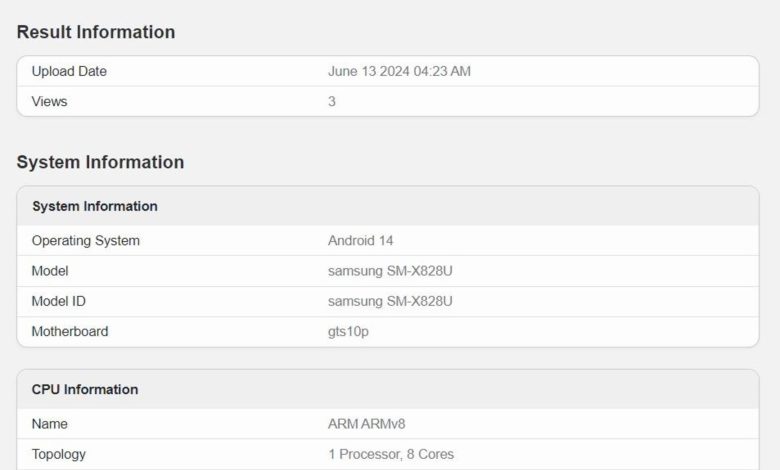This screenshot has width=780, height=470.
Task: Click the Views row label
Action: point(50,101)
